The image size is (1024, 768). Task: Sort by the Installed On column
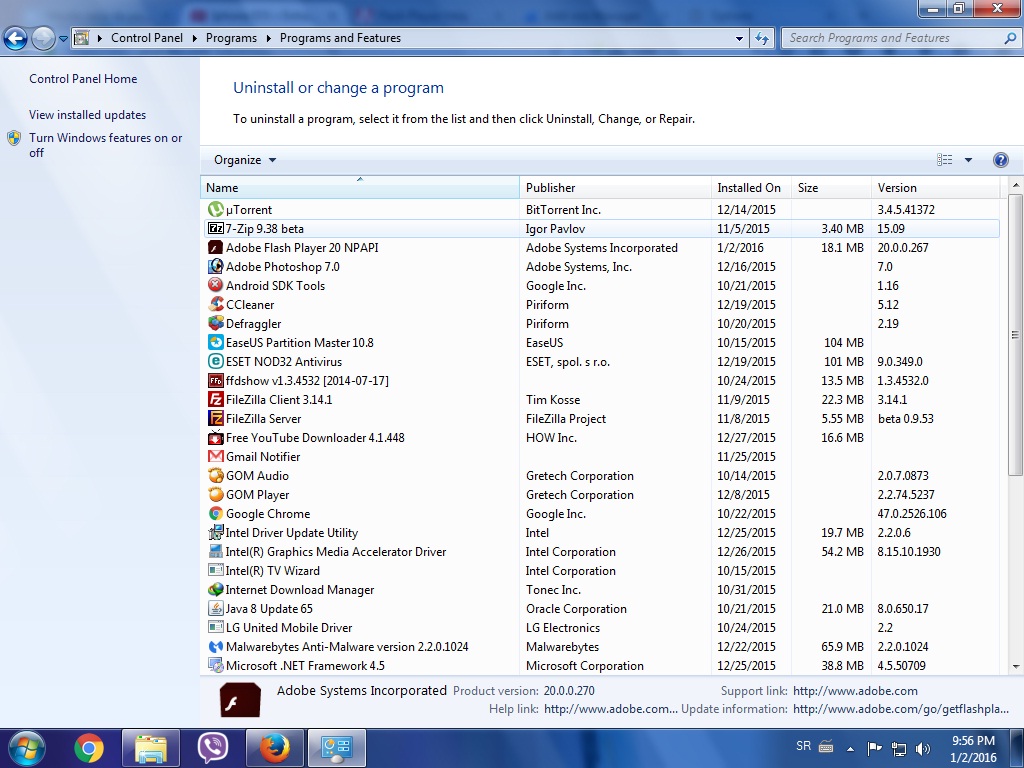[751, 187]
